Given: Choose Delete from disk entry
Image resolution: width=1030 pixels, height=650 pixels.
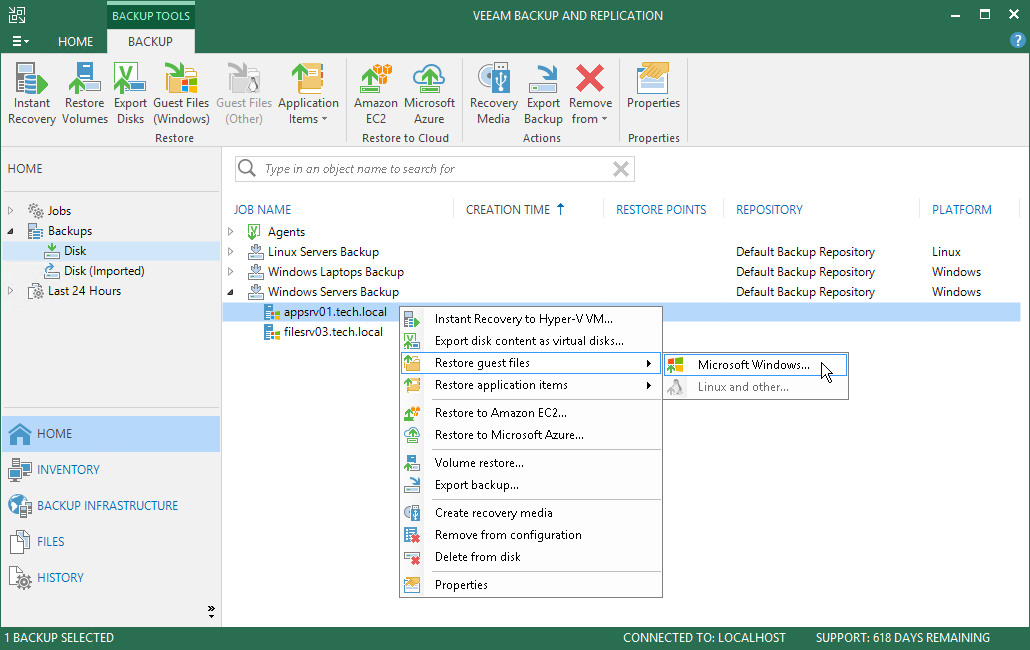Looking at the screenshot, I should pyautogui.click(x=531, y=557).
